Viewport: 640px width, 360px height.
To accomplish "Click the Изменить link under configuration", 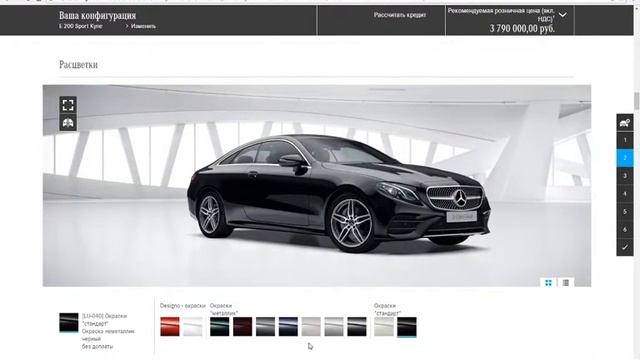I will tap(140, 26).
